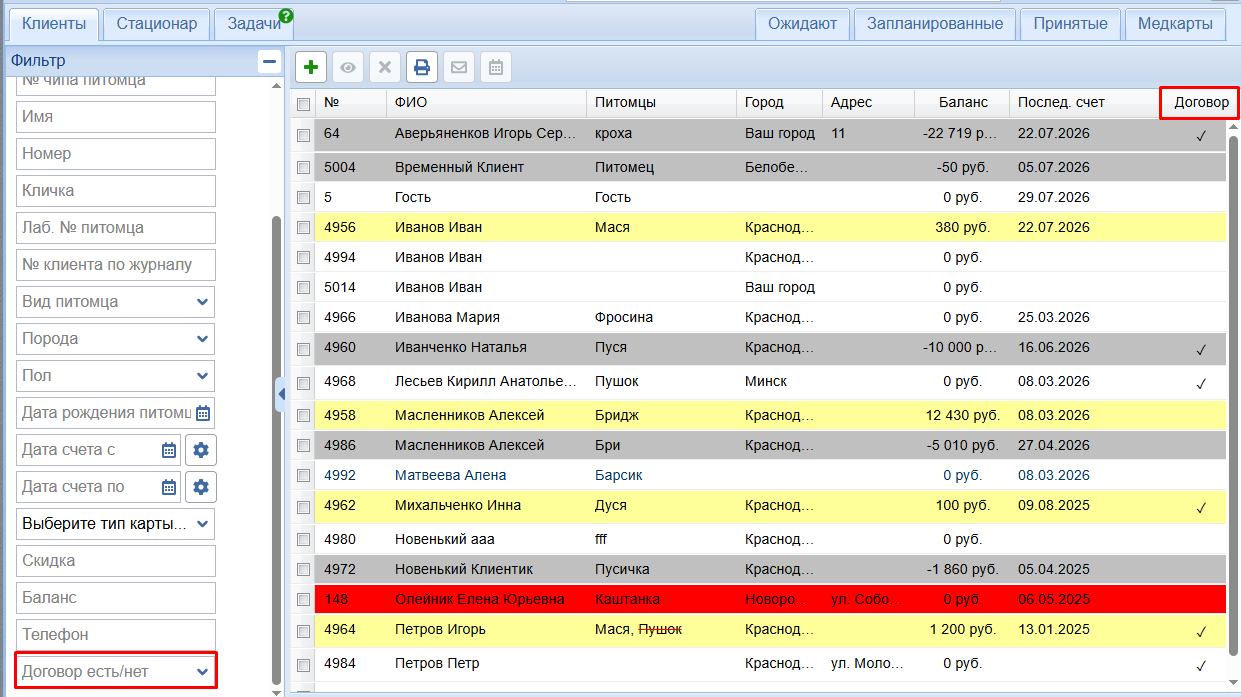The image size is (1241, 697).
Task: Expand the Вид питомца dropdown
Action: coord(203,302)
